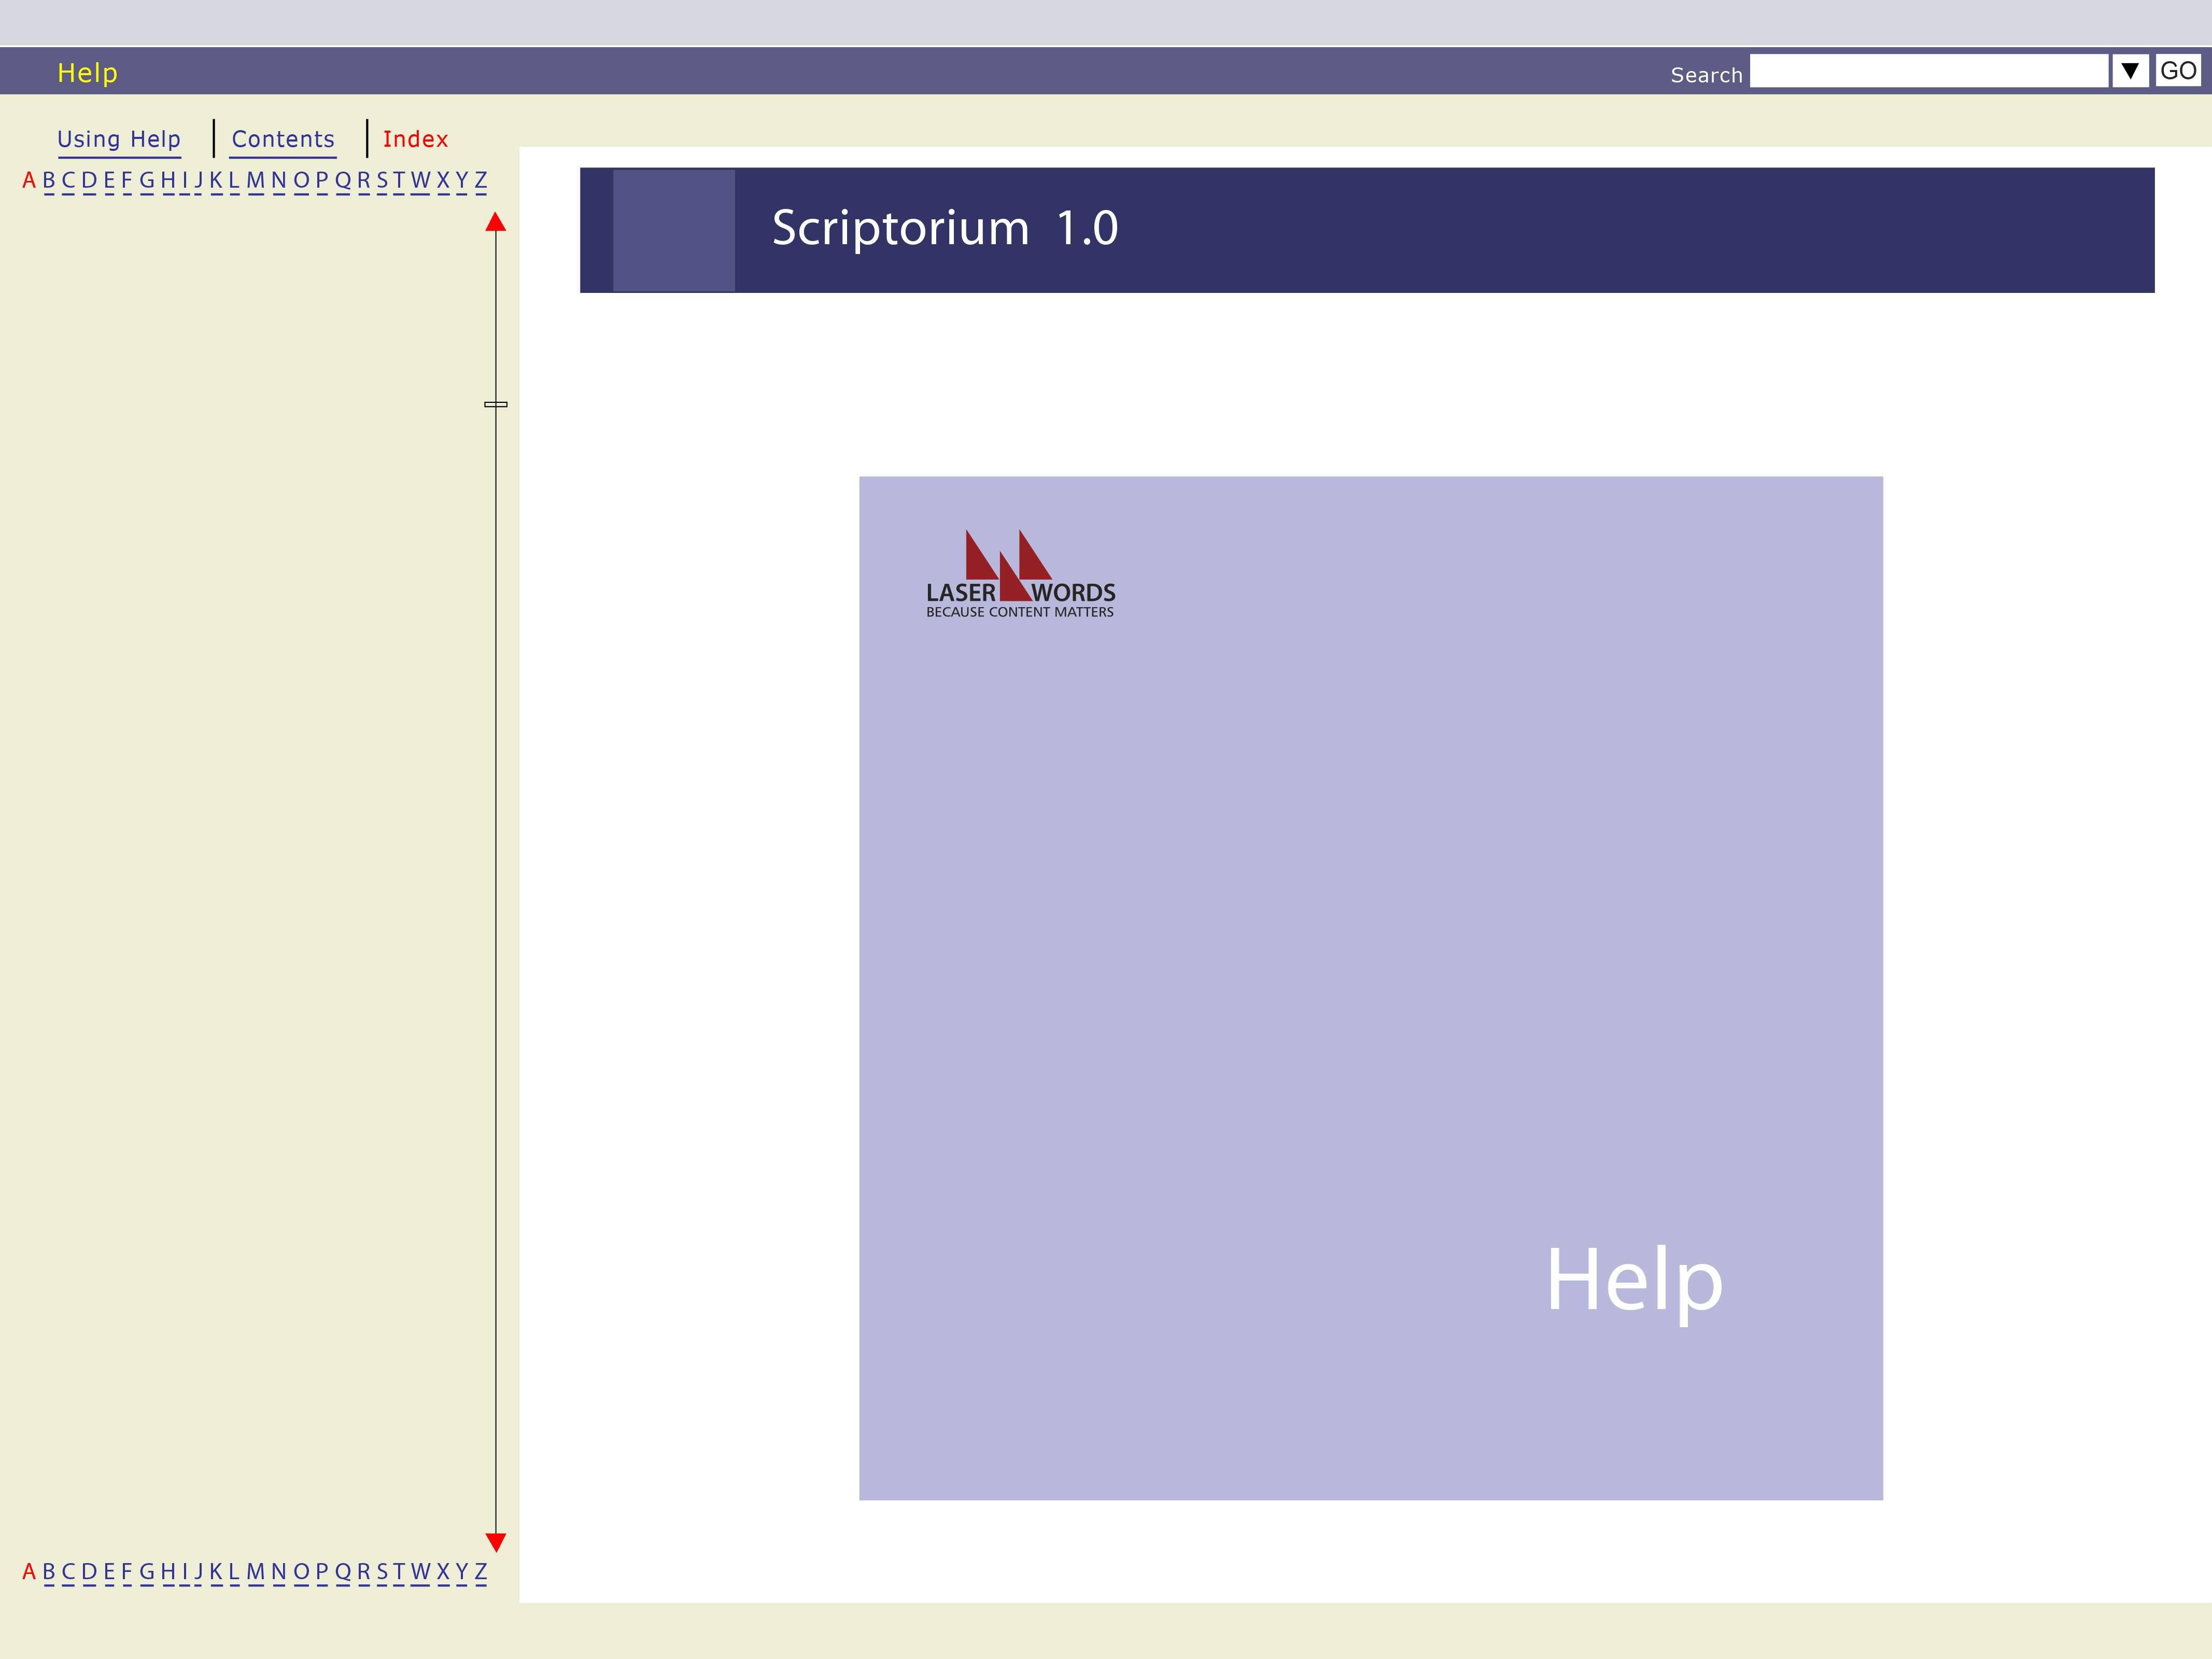The width and height of the screenshot is (2212, 1659).
Task: Select the Index tab
Action: 415,139
